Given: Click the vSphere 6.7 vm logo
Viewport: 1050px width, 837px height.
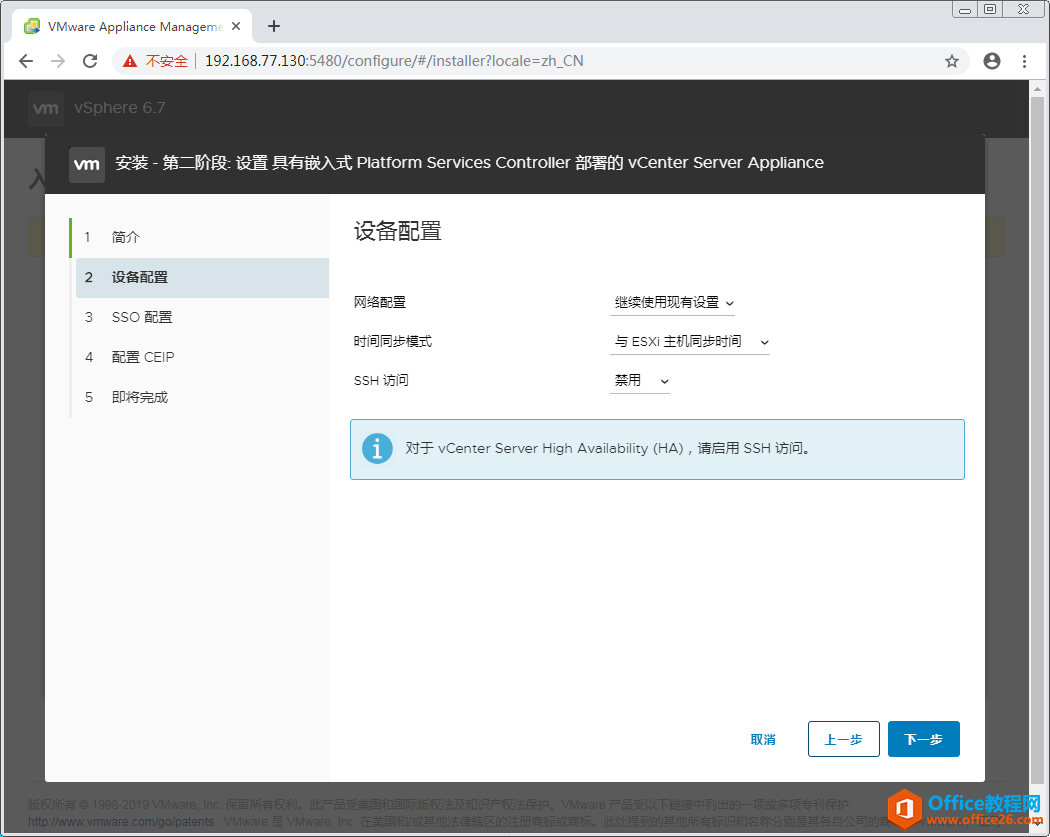Looking at the screenshot, I should pos(46,108).
